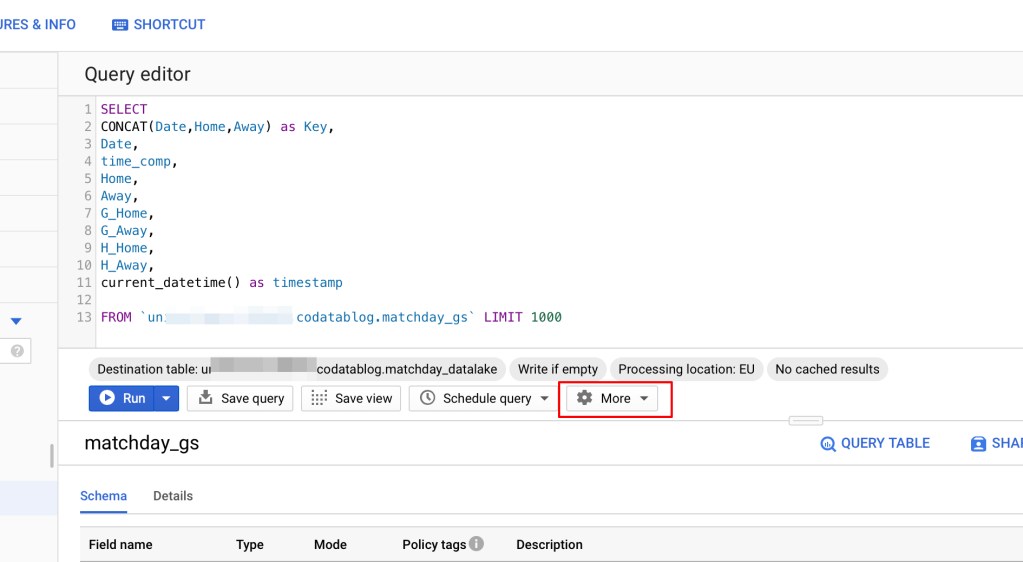Screen dimensions: 1023x562
Task: Click LIMIT 1000 in the FROM line
Action: 523,317
